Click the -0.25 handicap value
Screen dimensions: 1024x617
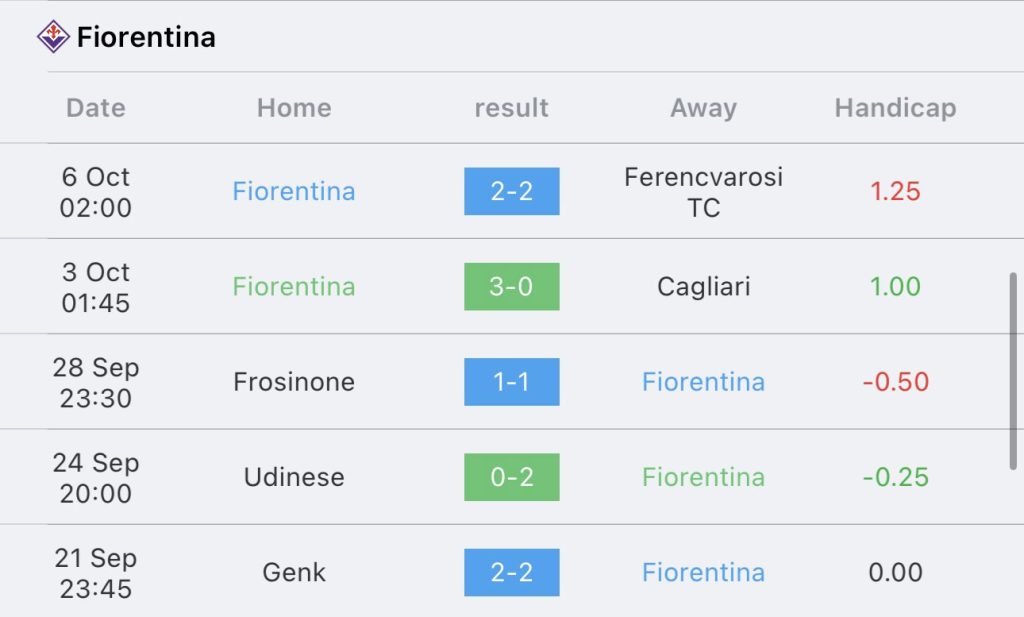895,477
